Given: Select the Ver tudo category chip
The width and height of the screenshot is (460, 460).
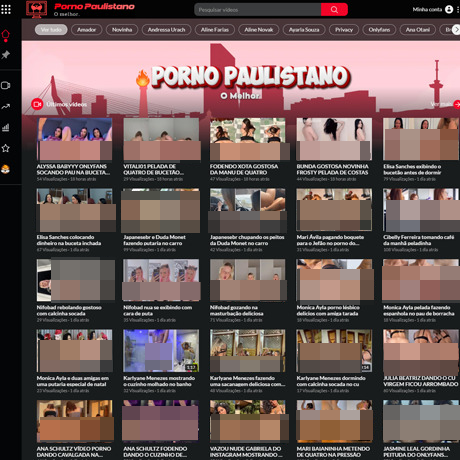Looking at the screenshot, I should coord(51,30).
